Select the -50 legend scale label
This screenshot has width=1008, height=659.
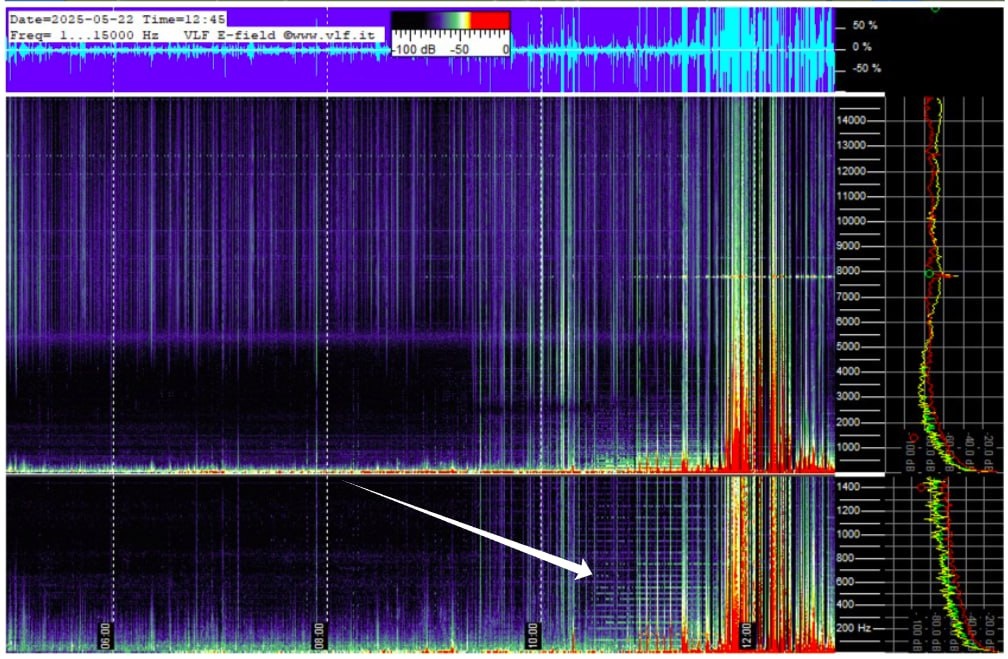(x=459, y=50)
